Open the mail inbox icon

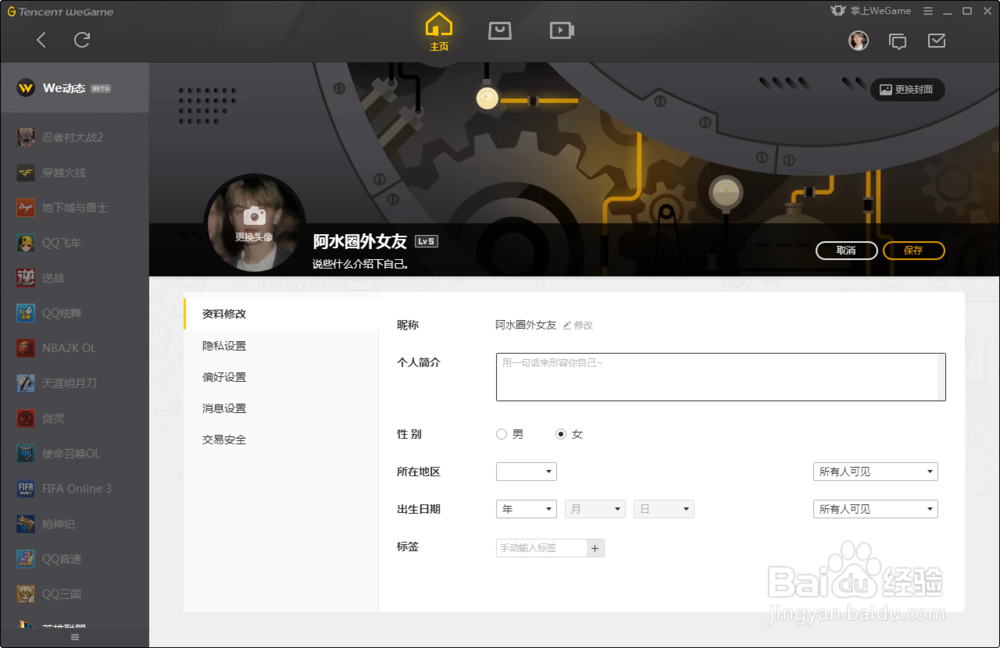[x=936, y=41]
